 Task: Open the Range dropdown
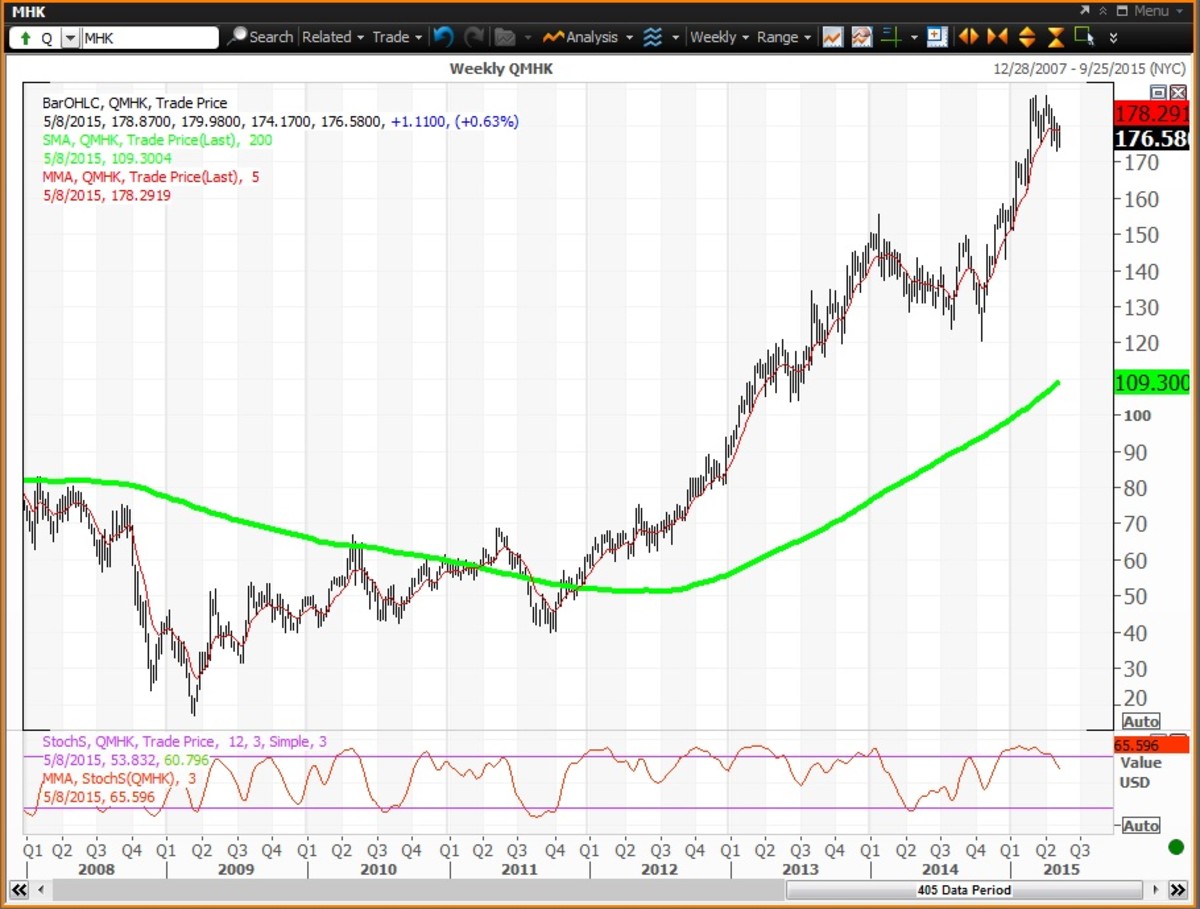tap(784, 37)
